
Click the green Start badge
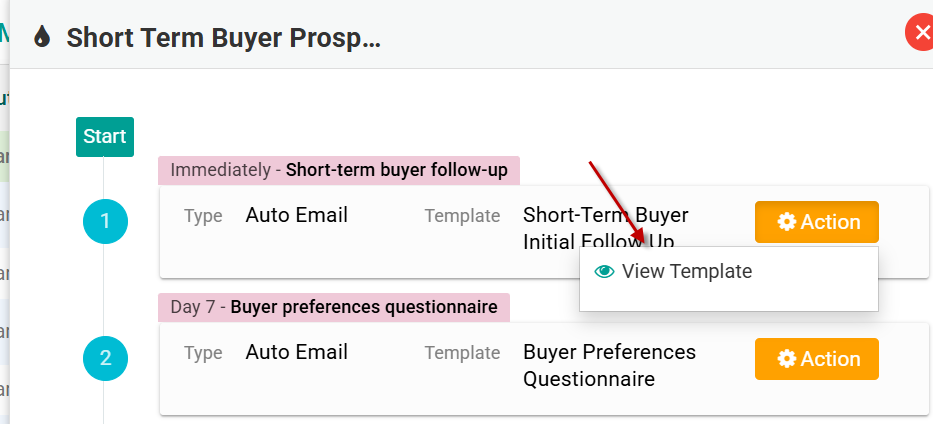click(105, 137)
